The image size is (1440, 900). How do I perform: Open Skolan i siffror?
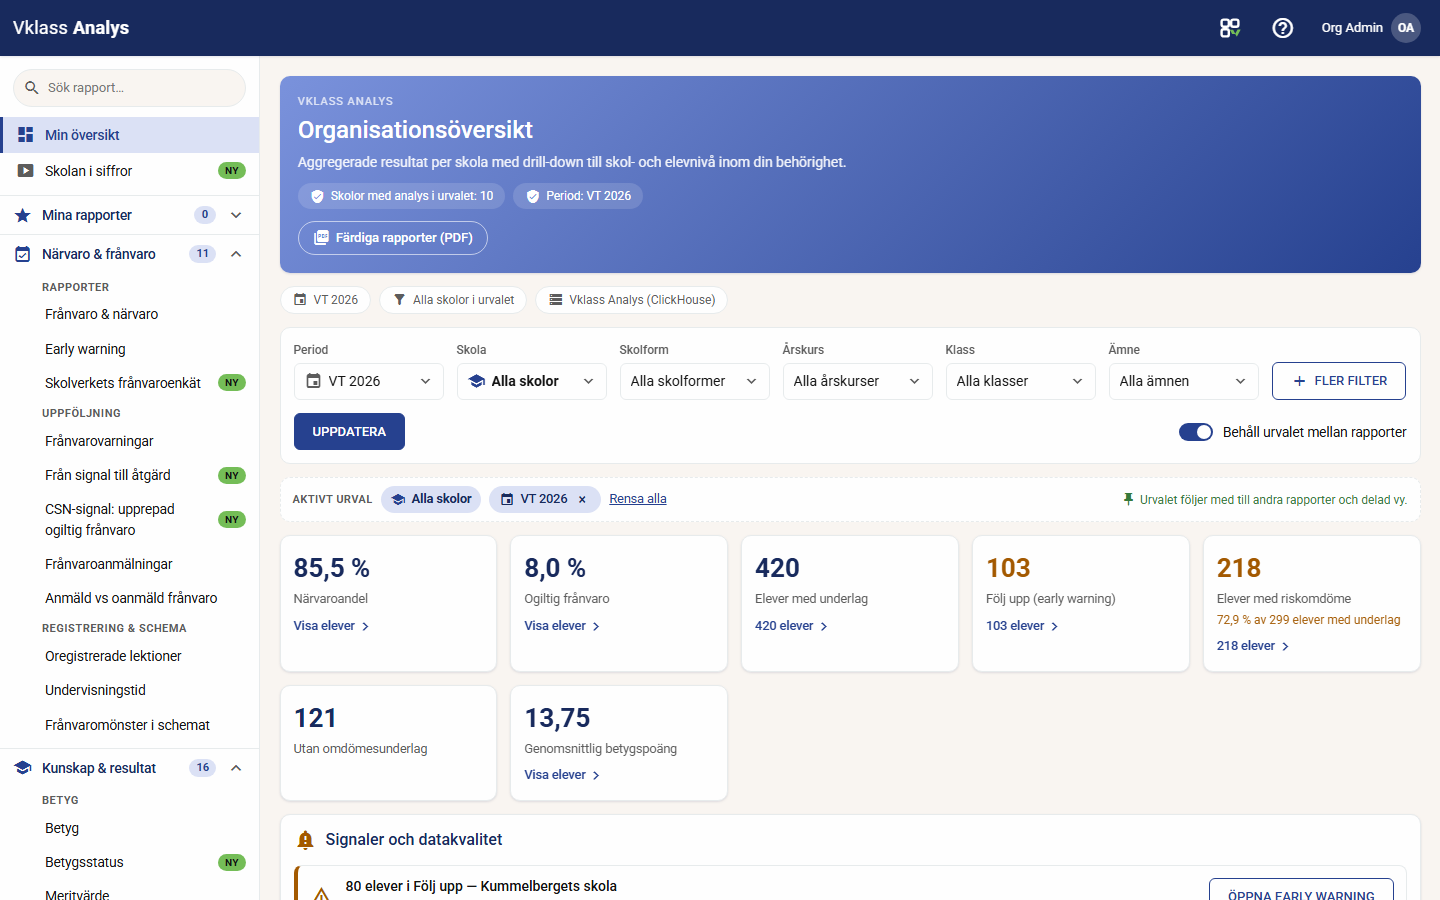tap(130, 171)
